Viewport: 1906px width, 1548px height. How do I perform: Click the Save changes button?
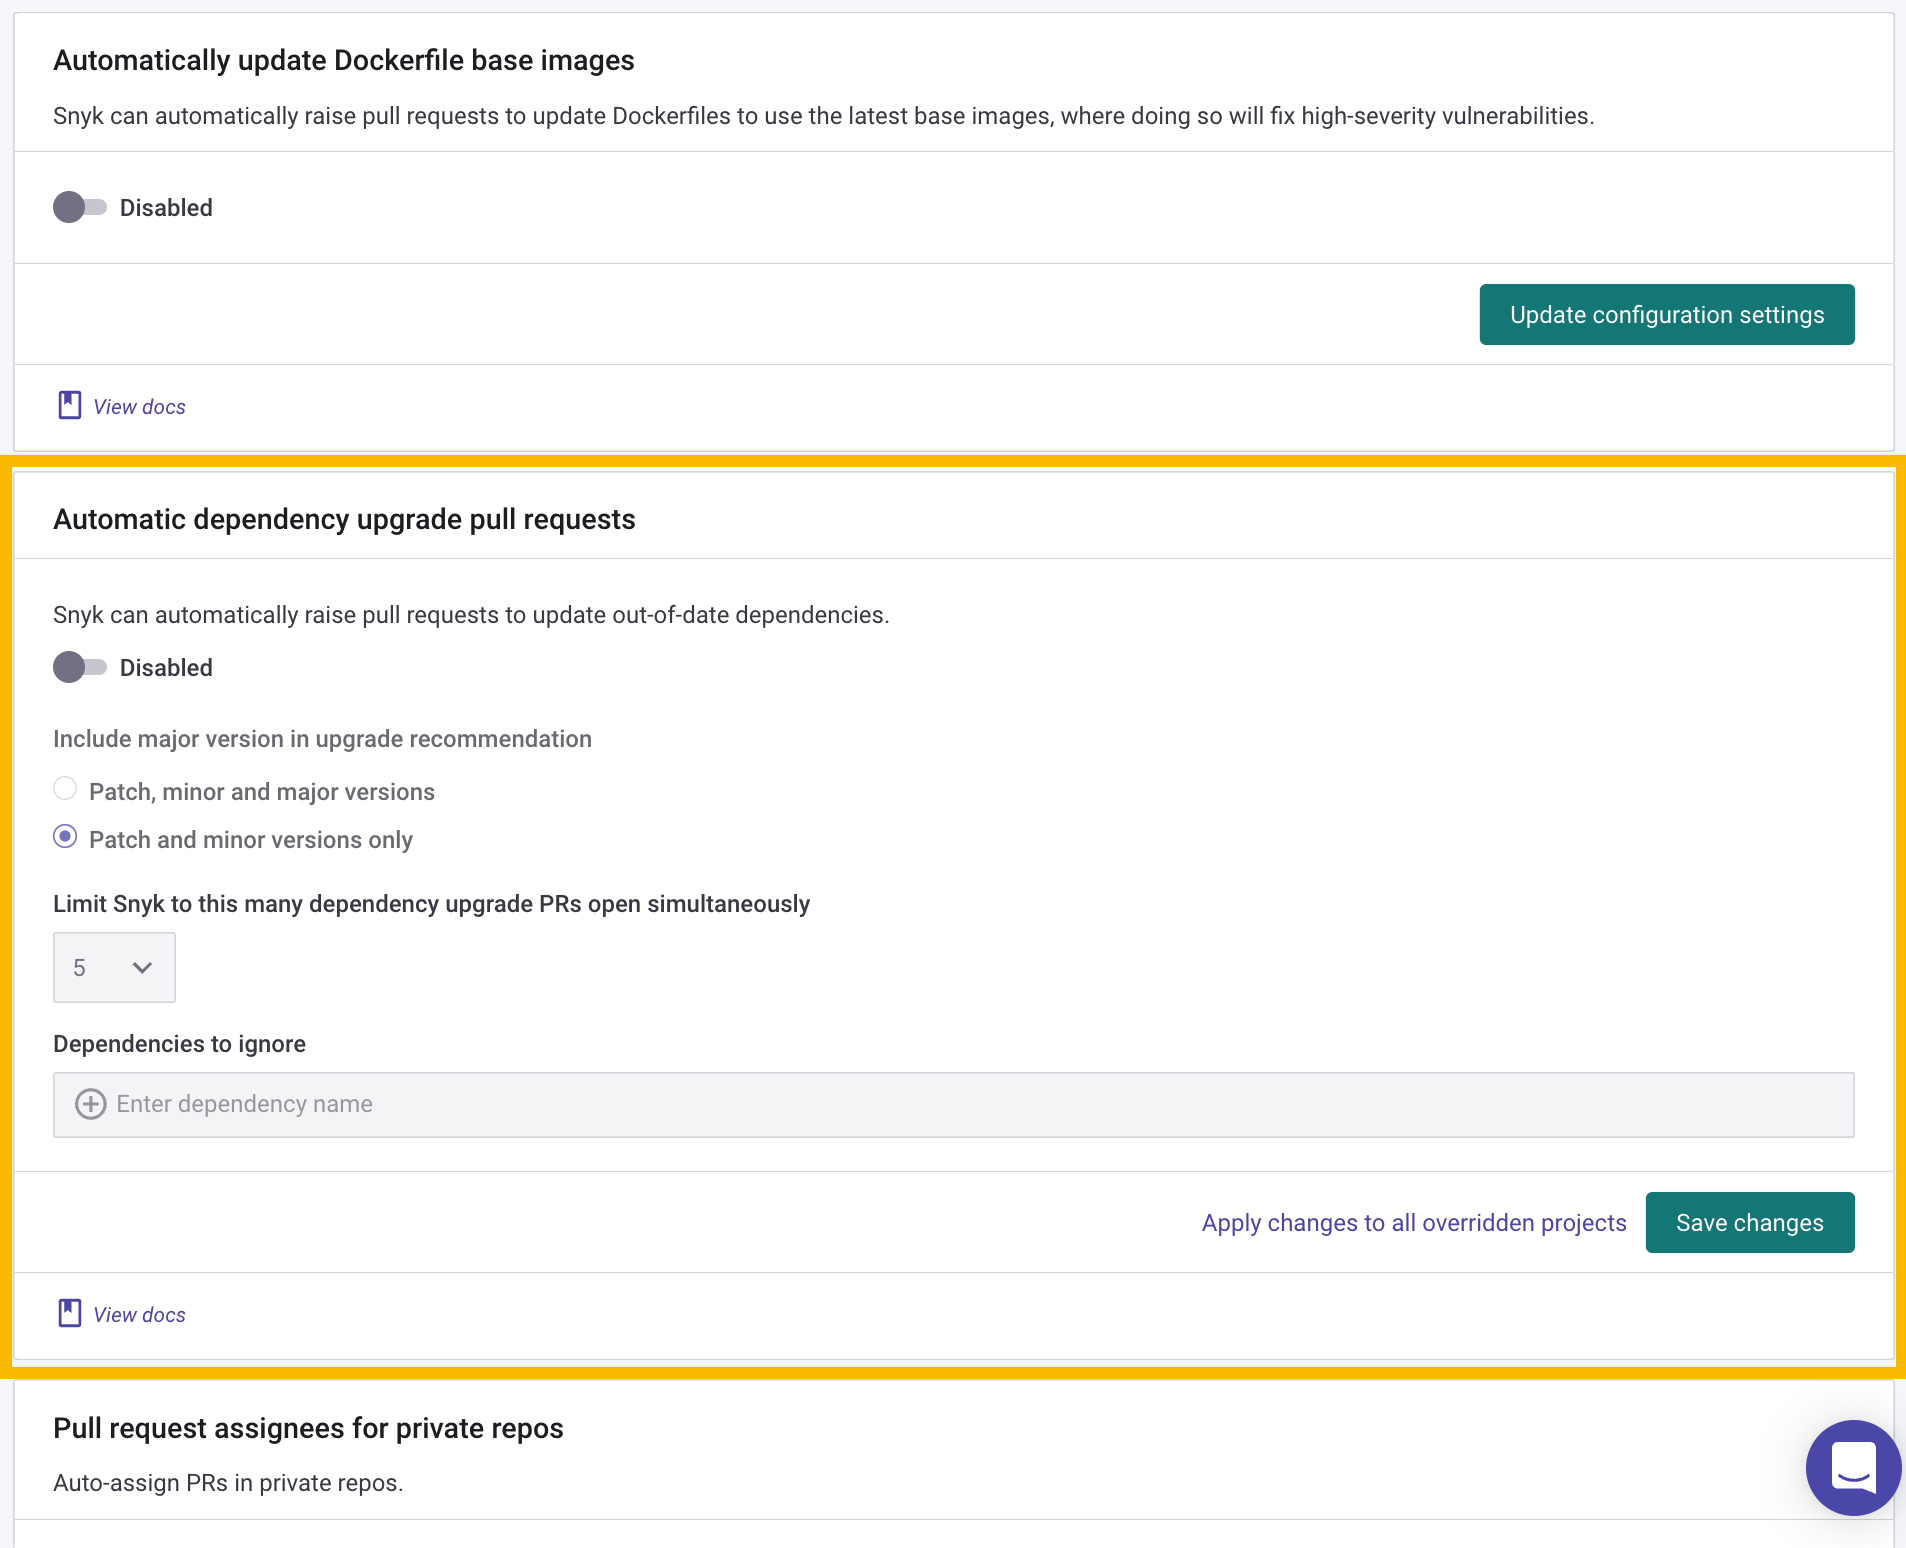pos(1750,1223)
